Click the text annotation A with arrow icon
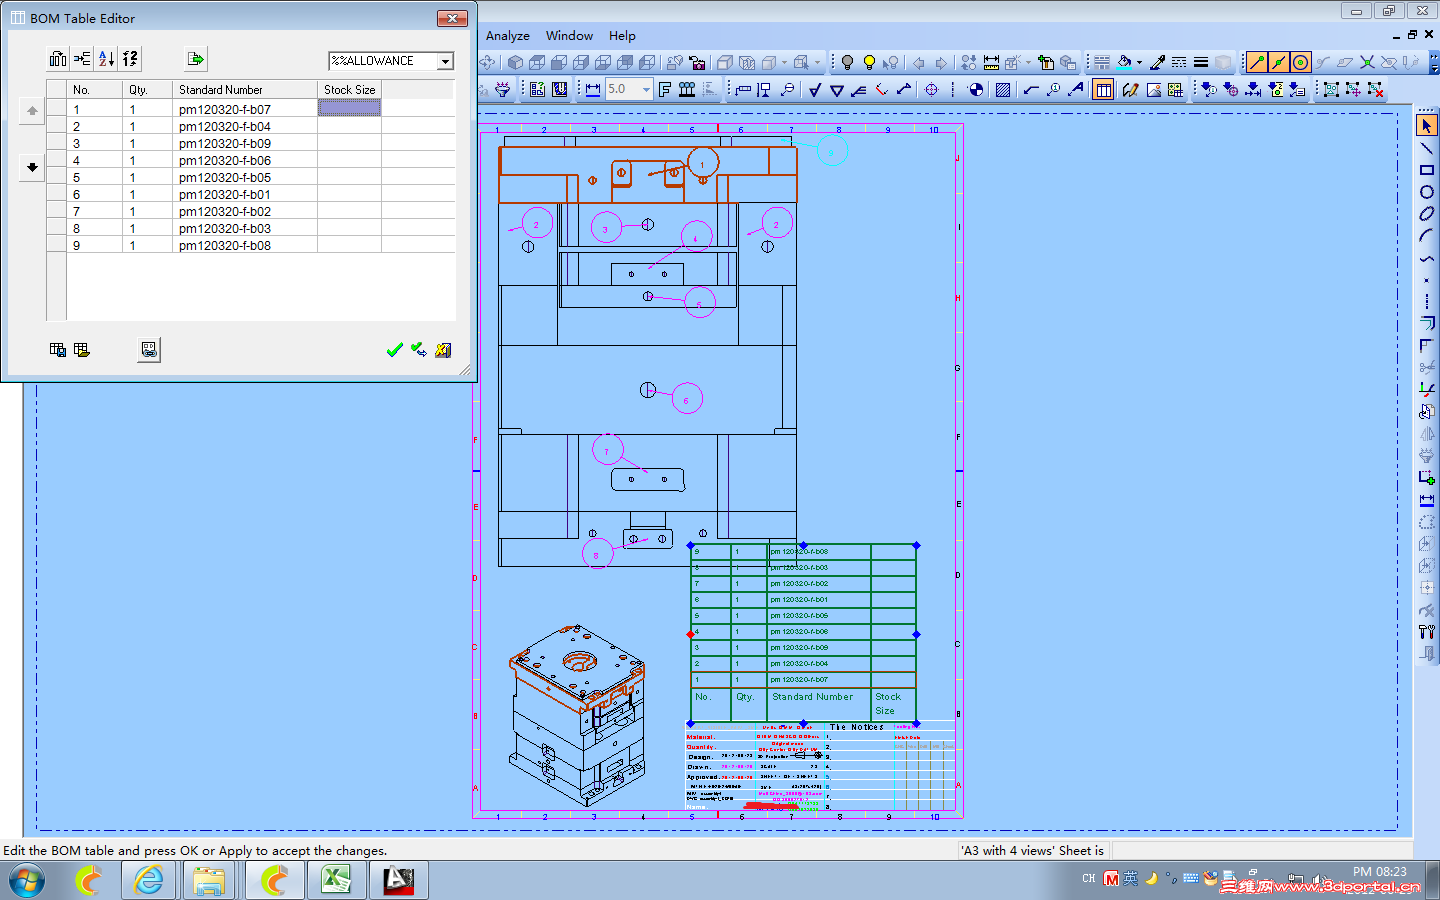The height and width of the screenshot is (900, 1440). pyautogui.click(x=1076, y=89)
